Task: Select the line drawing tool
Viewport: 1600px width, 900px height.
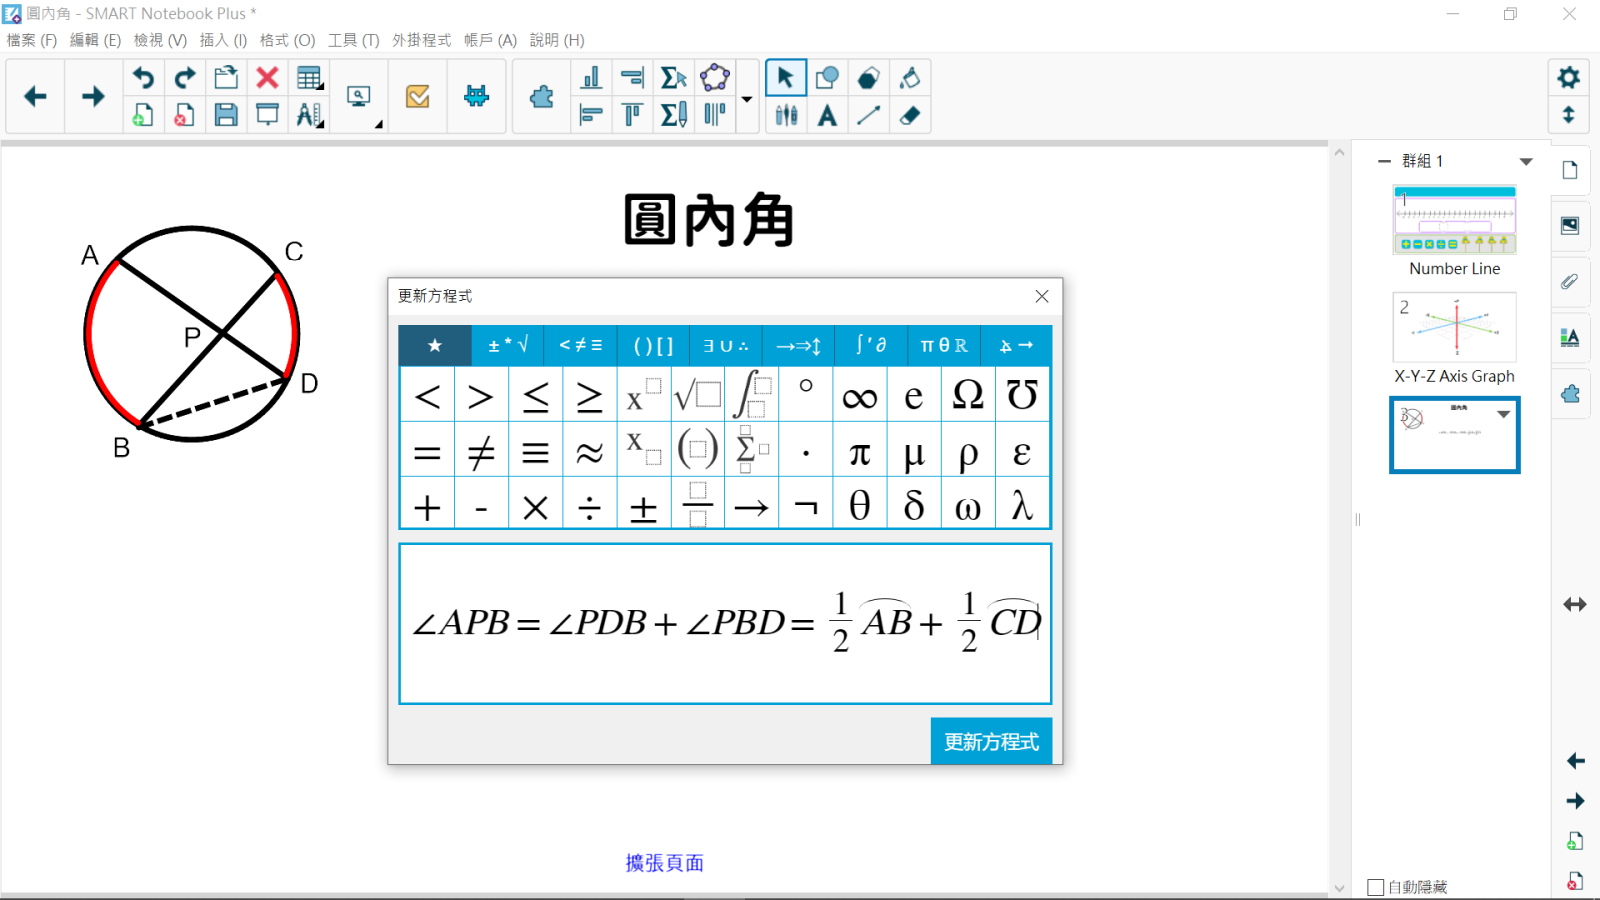Action: tap(868, 115)
